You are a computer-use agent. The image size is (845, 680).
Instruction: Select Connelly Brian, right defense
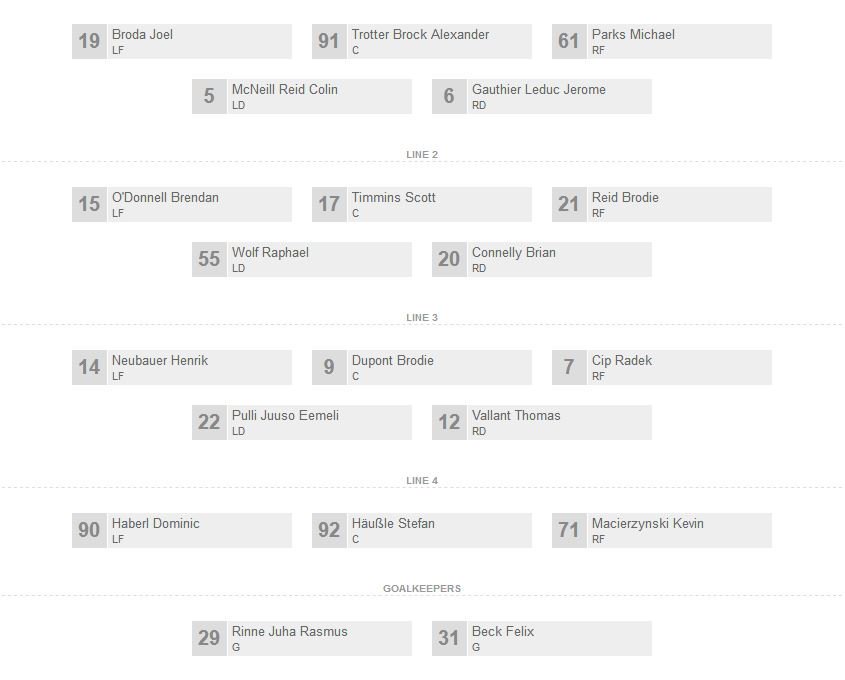click(541, 260)
